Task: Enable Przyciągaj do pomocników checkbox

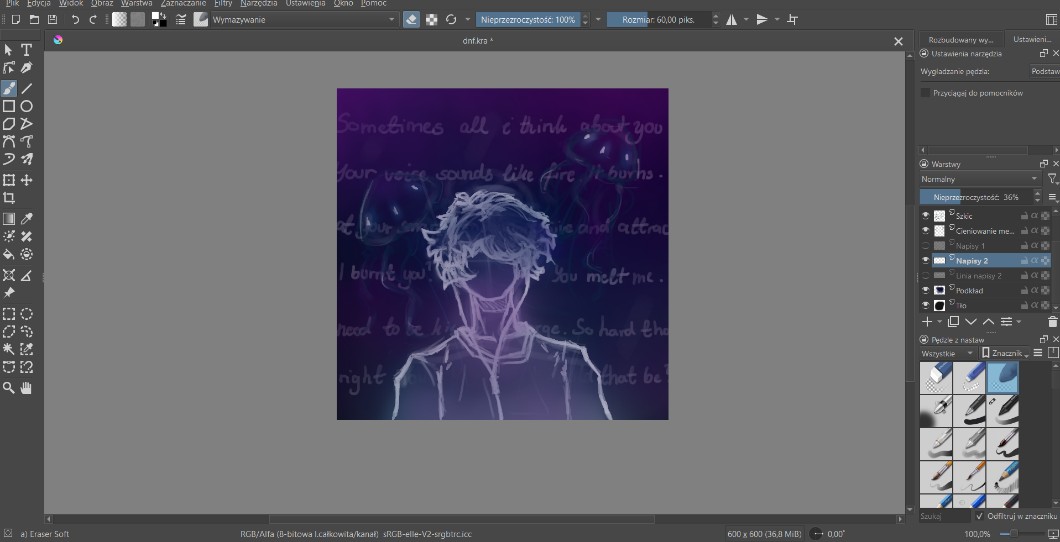Action: (925, 93)
